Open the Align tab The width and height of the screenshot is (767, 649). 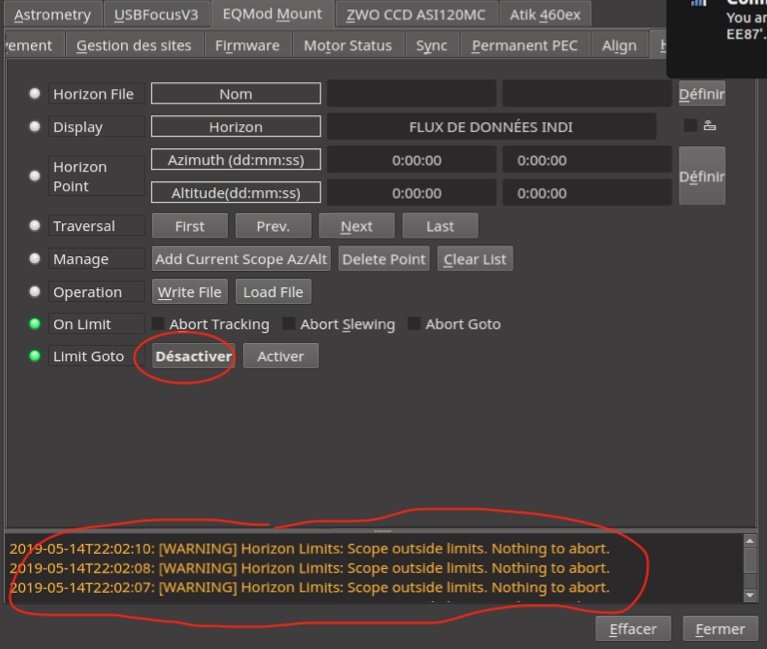(x=619, y=45)
